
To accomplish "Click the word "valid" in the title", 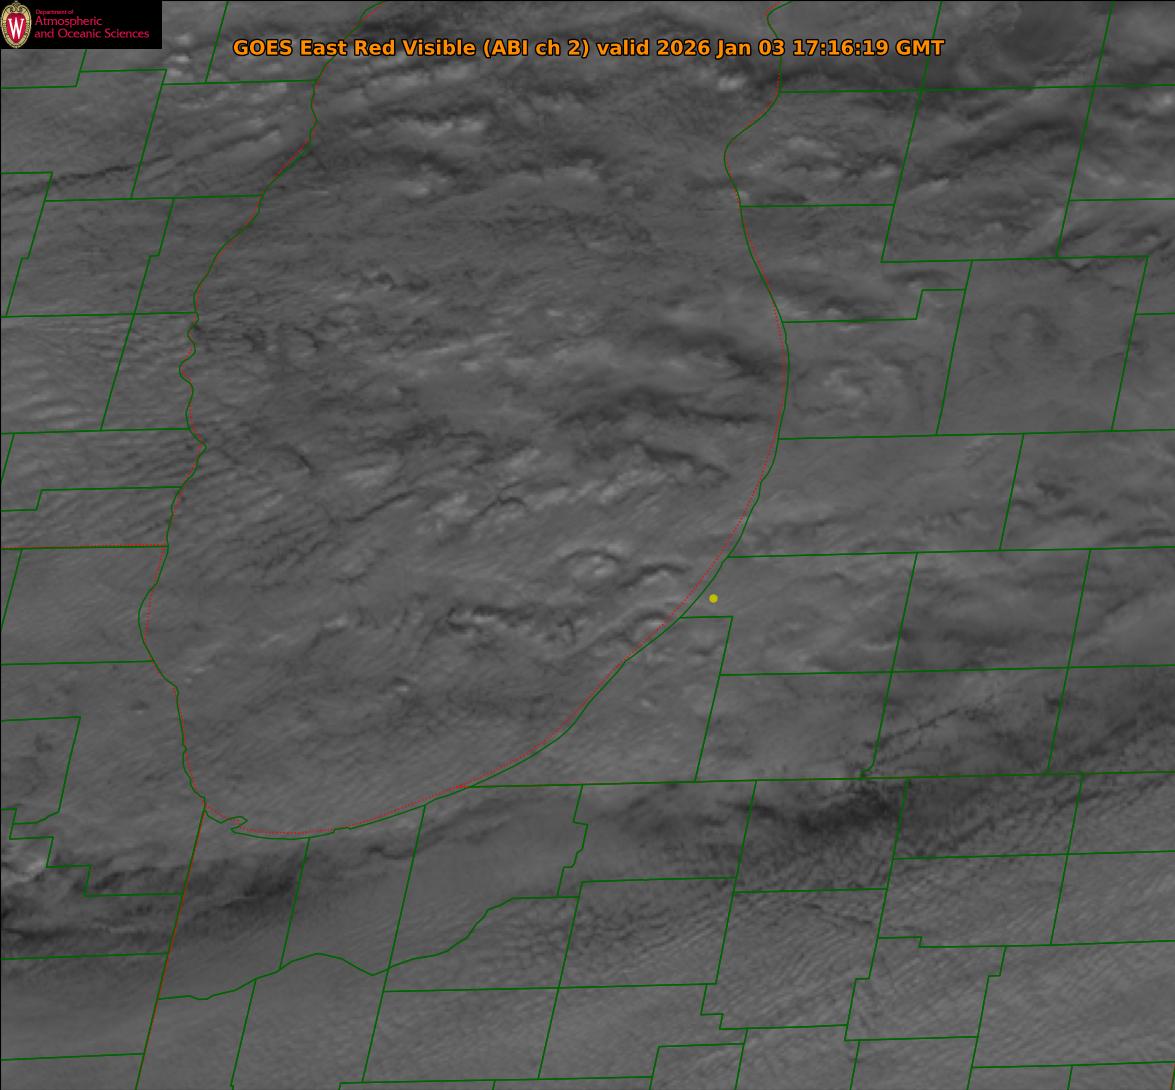I will coord(623,48).
